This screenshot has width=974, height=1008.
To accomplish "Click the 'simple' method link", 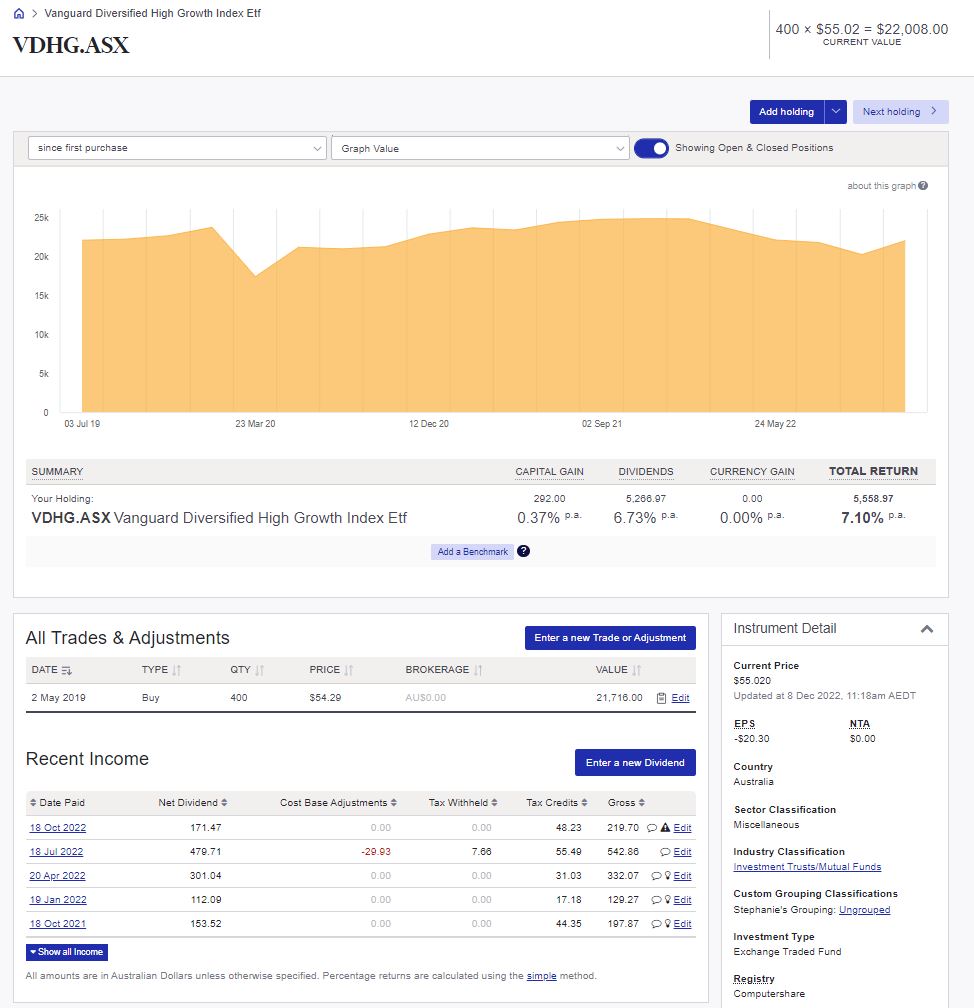I will [x=541, y=976].
